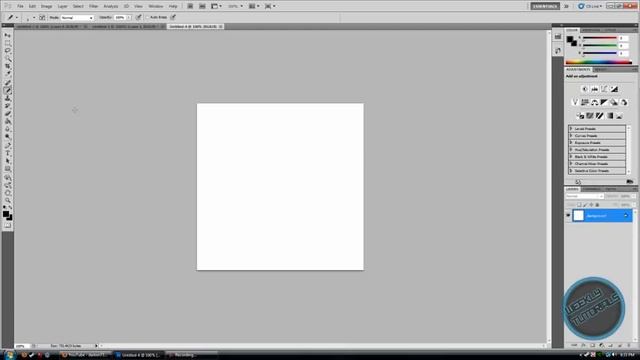Add a Curves adjustment
The width and height of the screenshot is (640, 360).
(x=604, y=89)
